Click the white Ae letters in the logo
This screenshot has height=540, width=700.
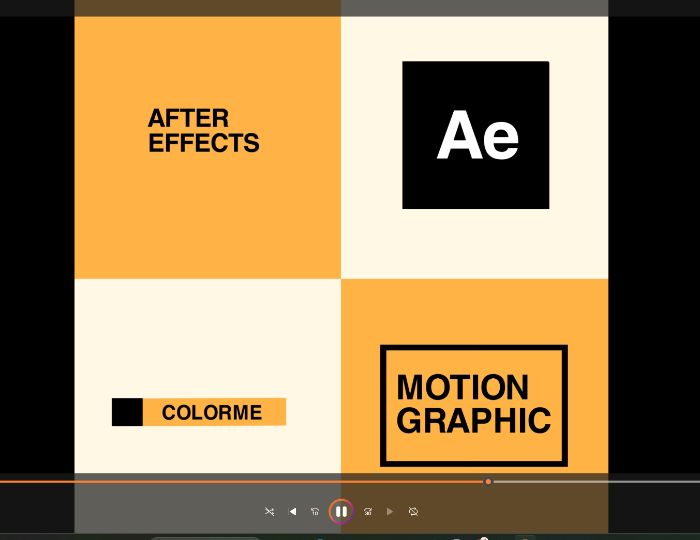[478, 135]
